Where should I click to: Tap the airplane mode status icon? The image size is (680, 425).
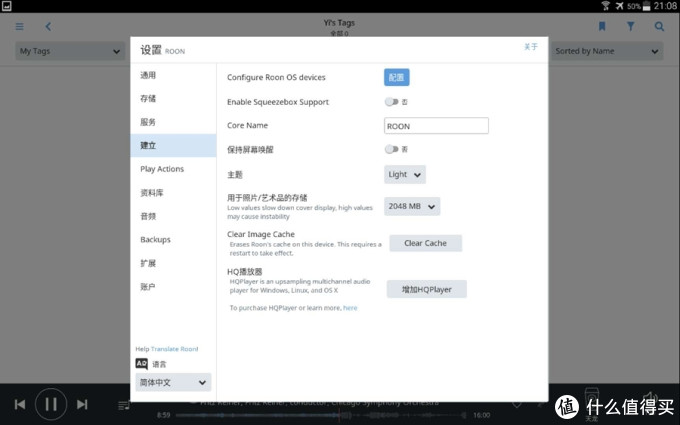point(619,6)
